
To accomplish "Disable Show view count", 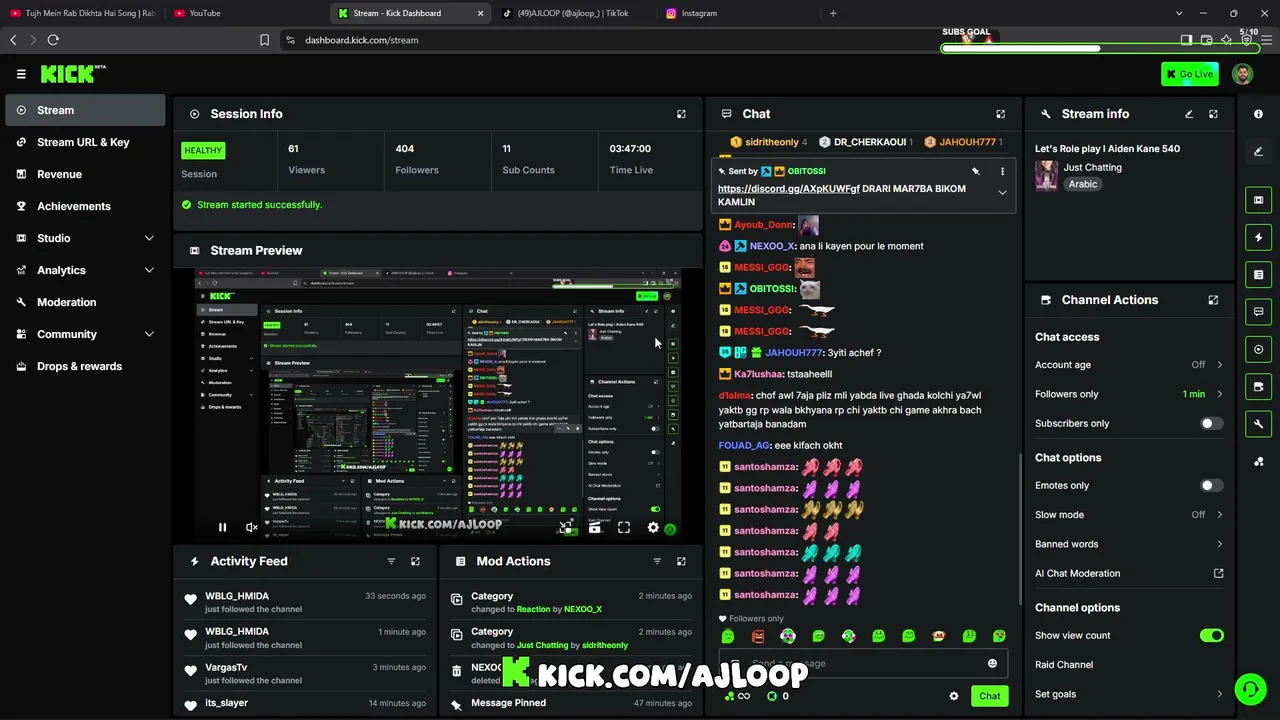I will [x=1211, y=636].
